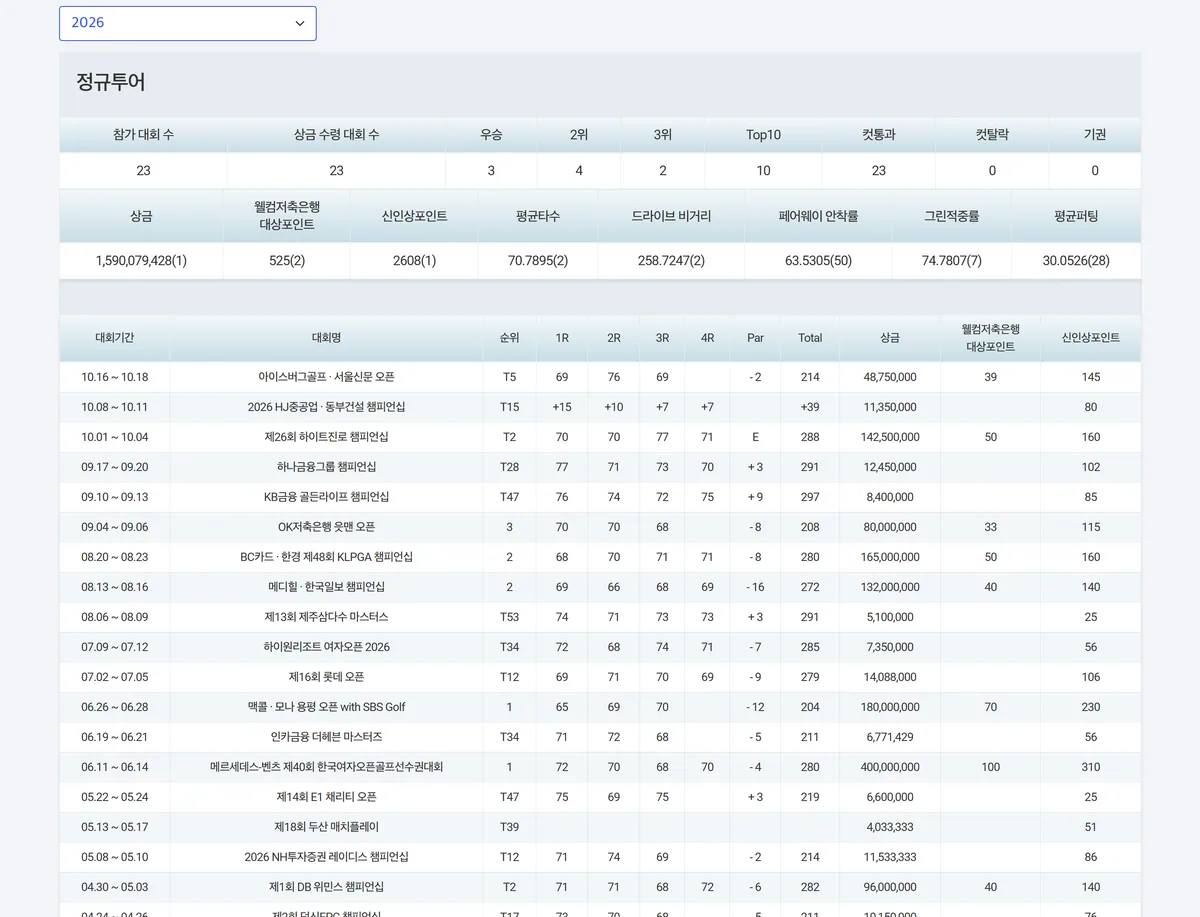The height and width of the screenshot is (917, 1200).
Task: Select the 제18회 두산 매치플레이 tournament name
Action: pos(326,827)
